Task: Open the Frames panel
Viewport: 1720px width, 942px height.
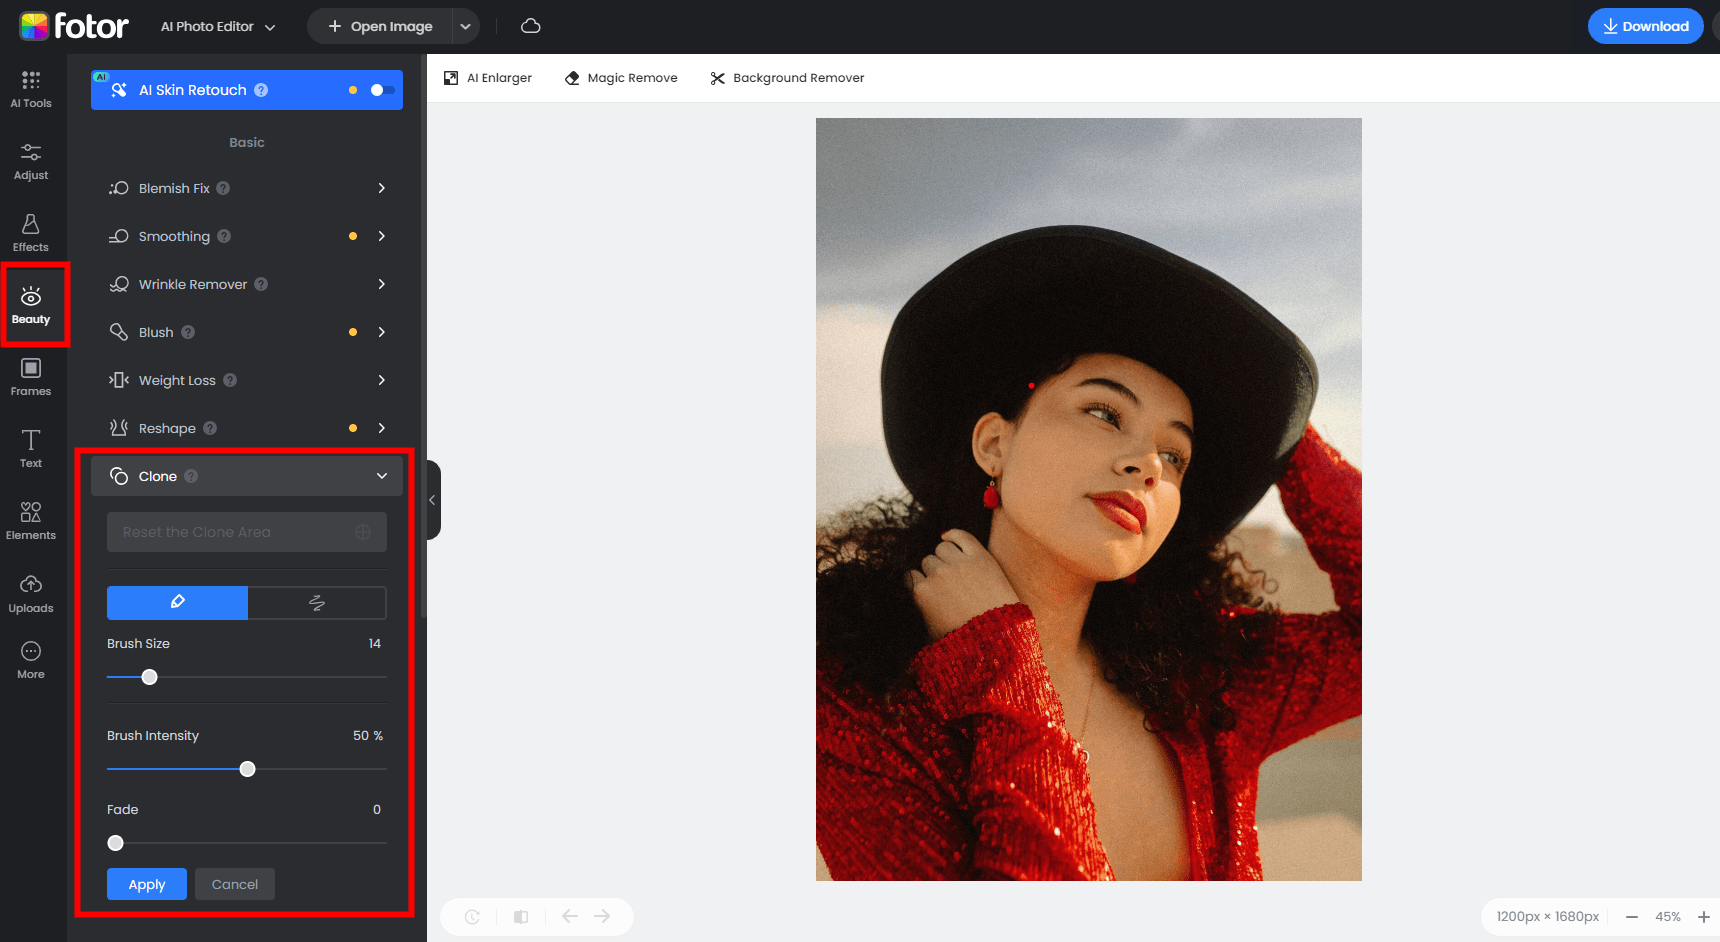Action: point(31,376)
